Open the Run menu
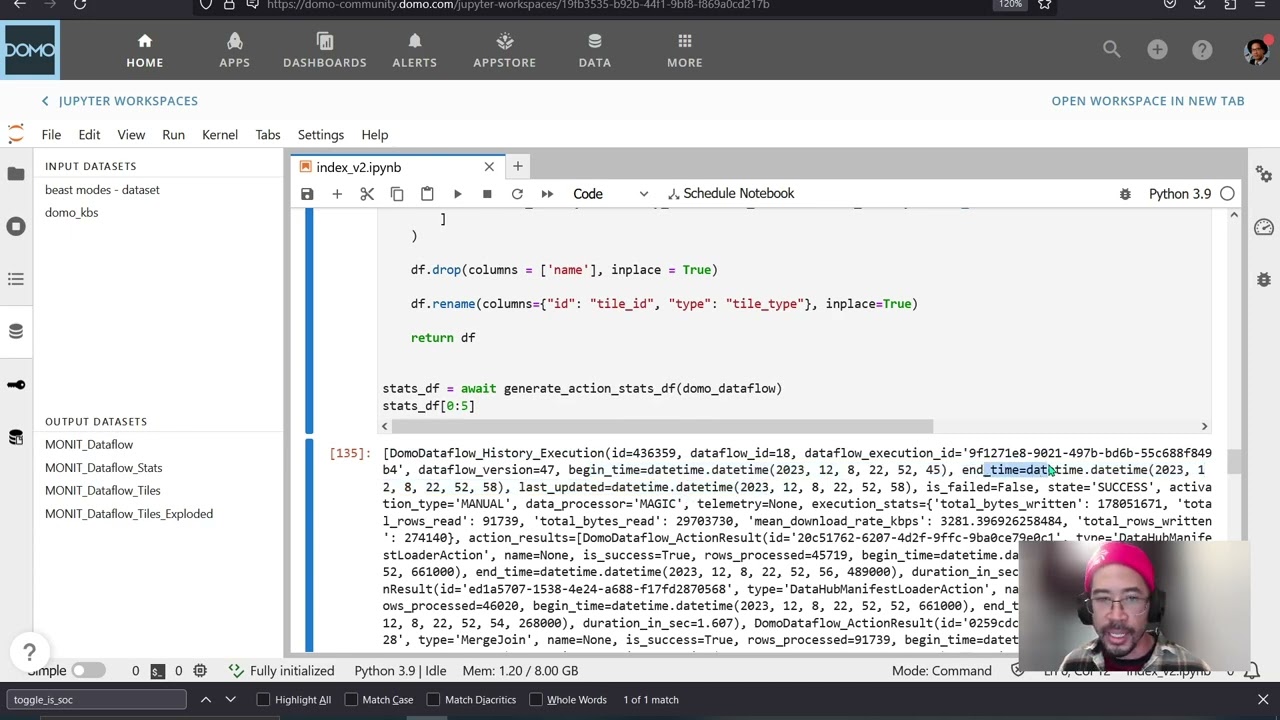1280x720 pixels. 173,135
